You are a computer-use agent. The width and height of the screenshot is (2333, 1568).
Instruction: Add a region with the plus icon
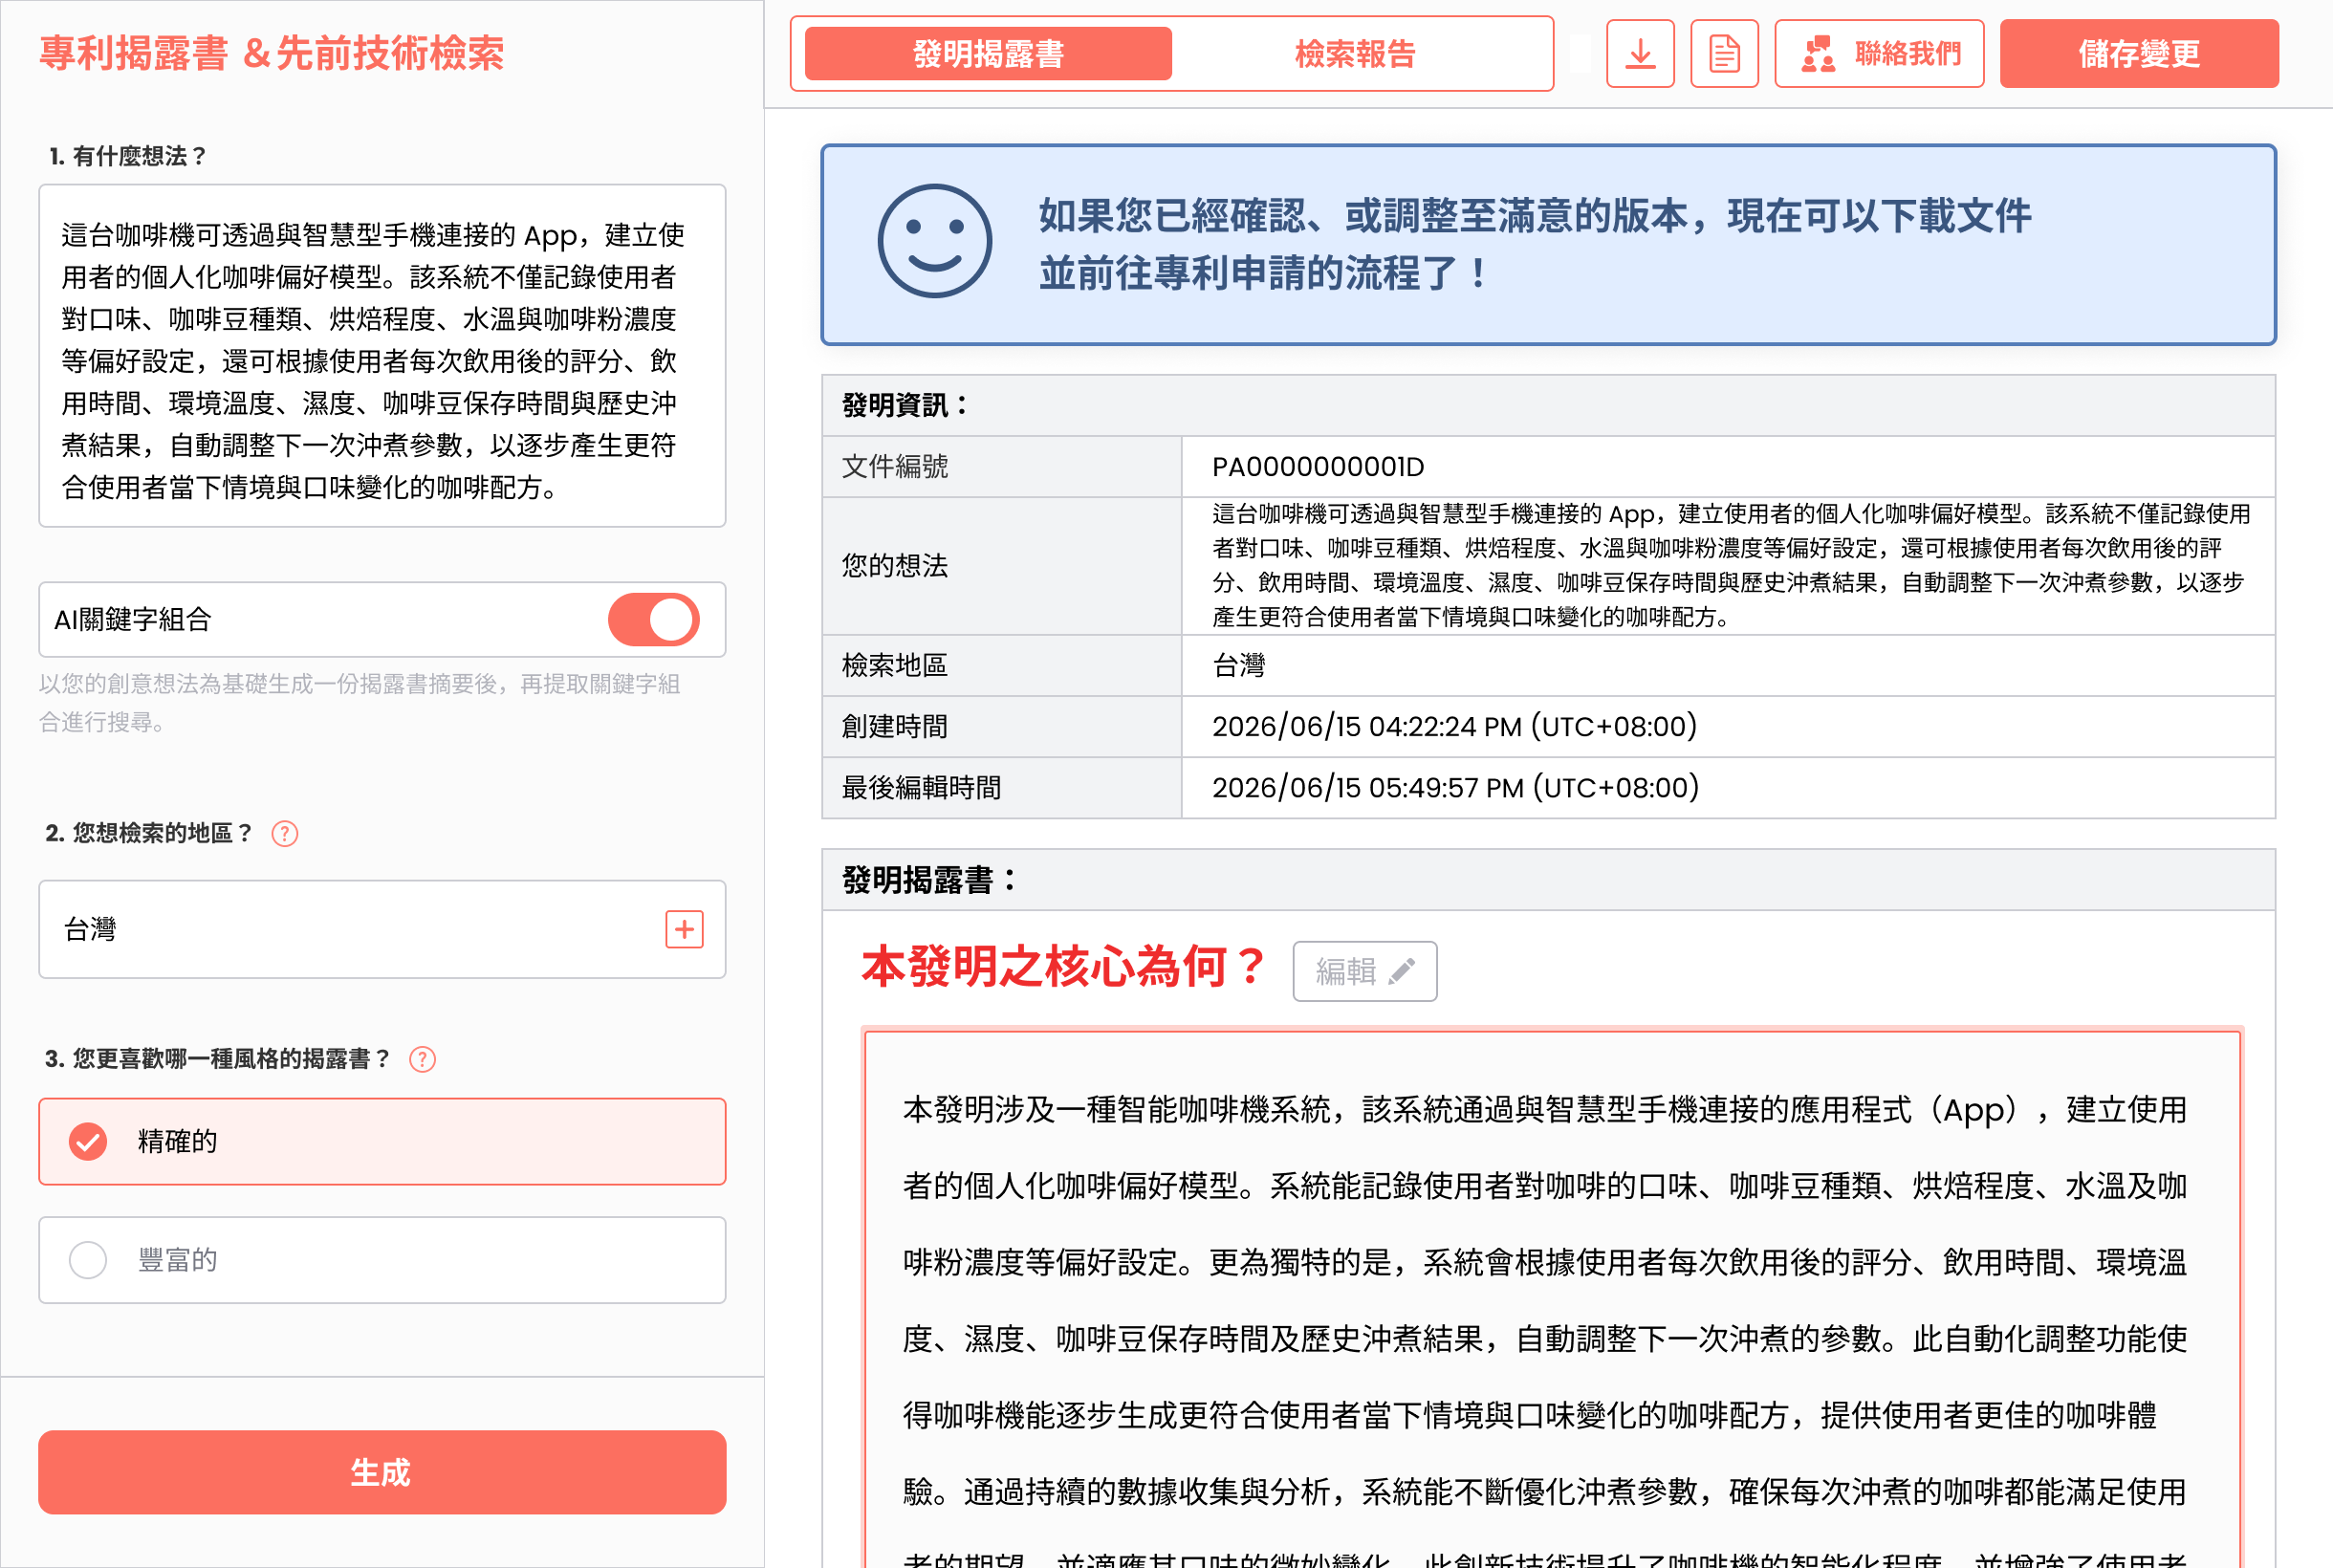click(x=684, y=929)
